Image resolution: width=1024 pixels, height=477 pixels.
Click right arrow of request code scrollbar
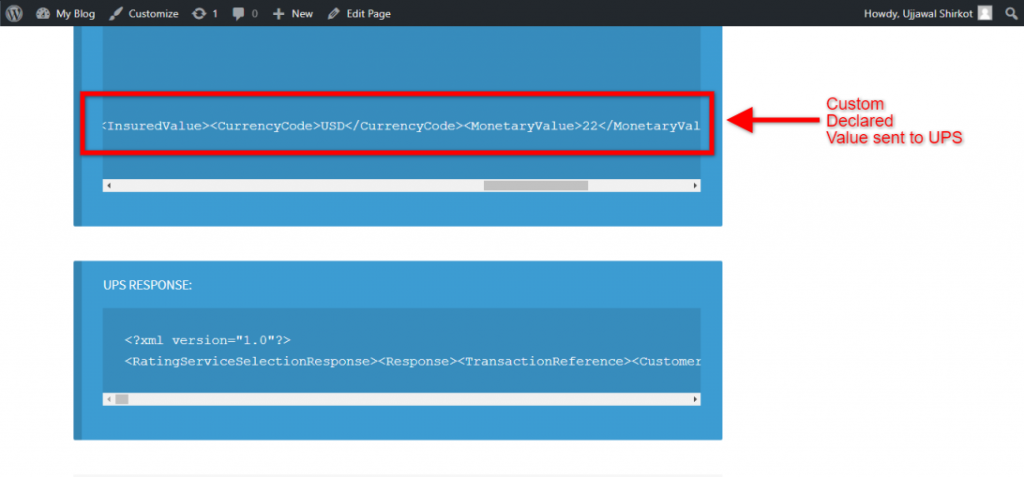point(696,186)
